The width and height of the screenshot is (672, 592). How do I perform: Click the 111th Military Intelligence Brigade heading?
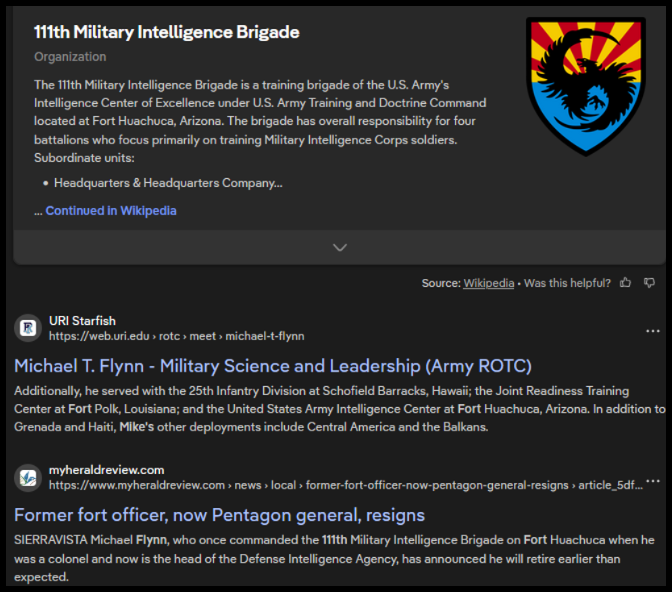[x=166, y=32]
